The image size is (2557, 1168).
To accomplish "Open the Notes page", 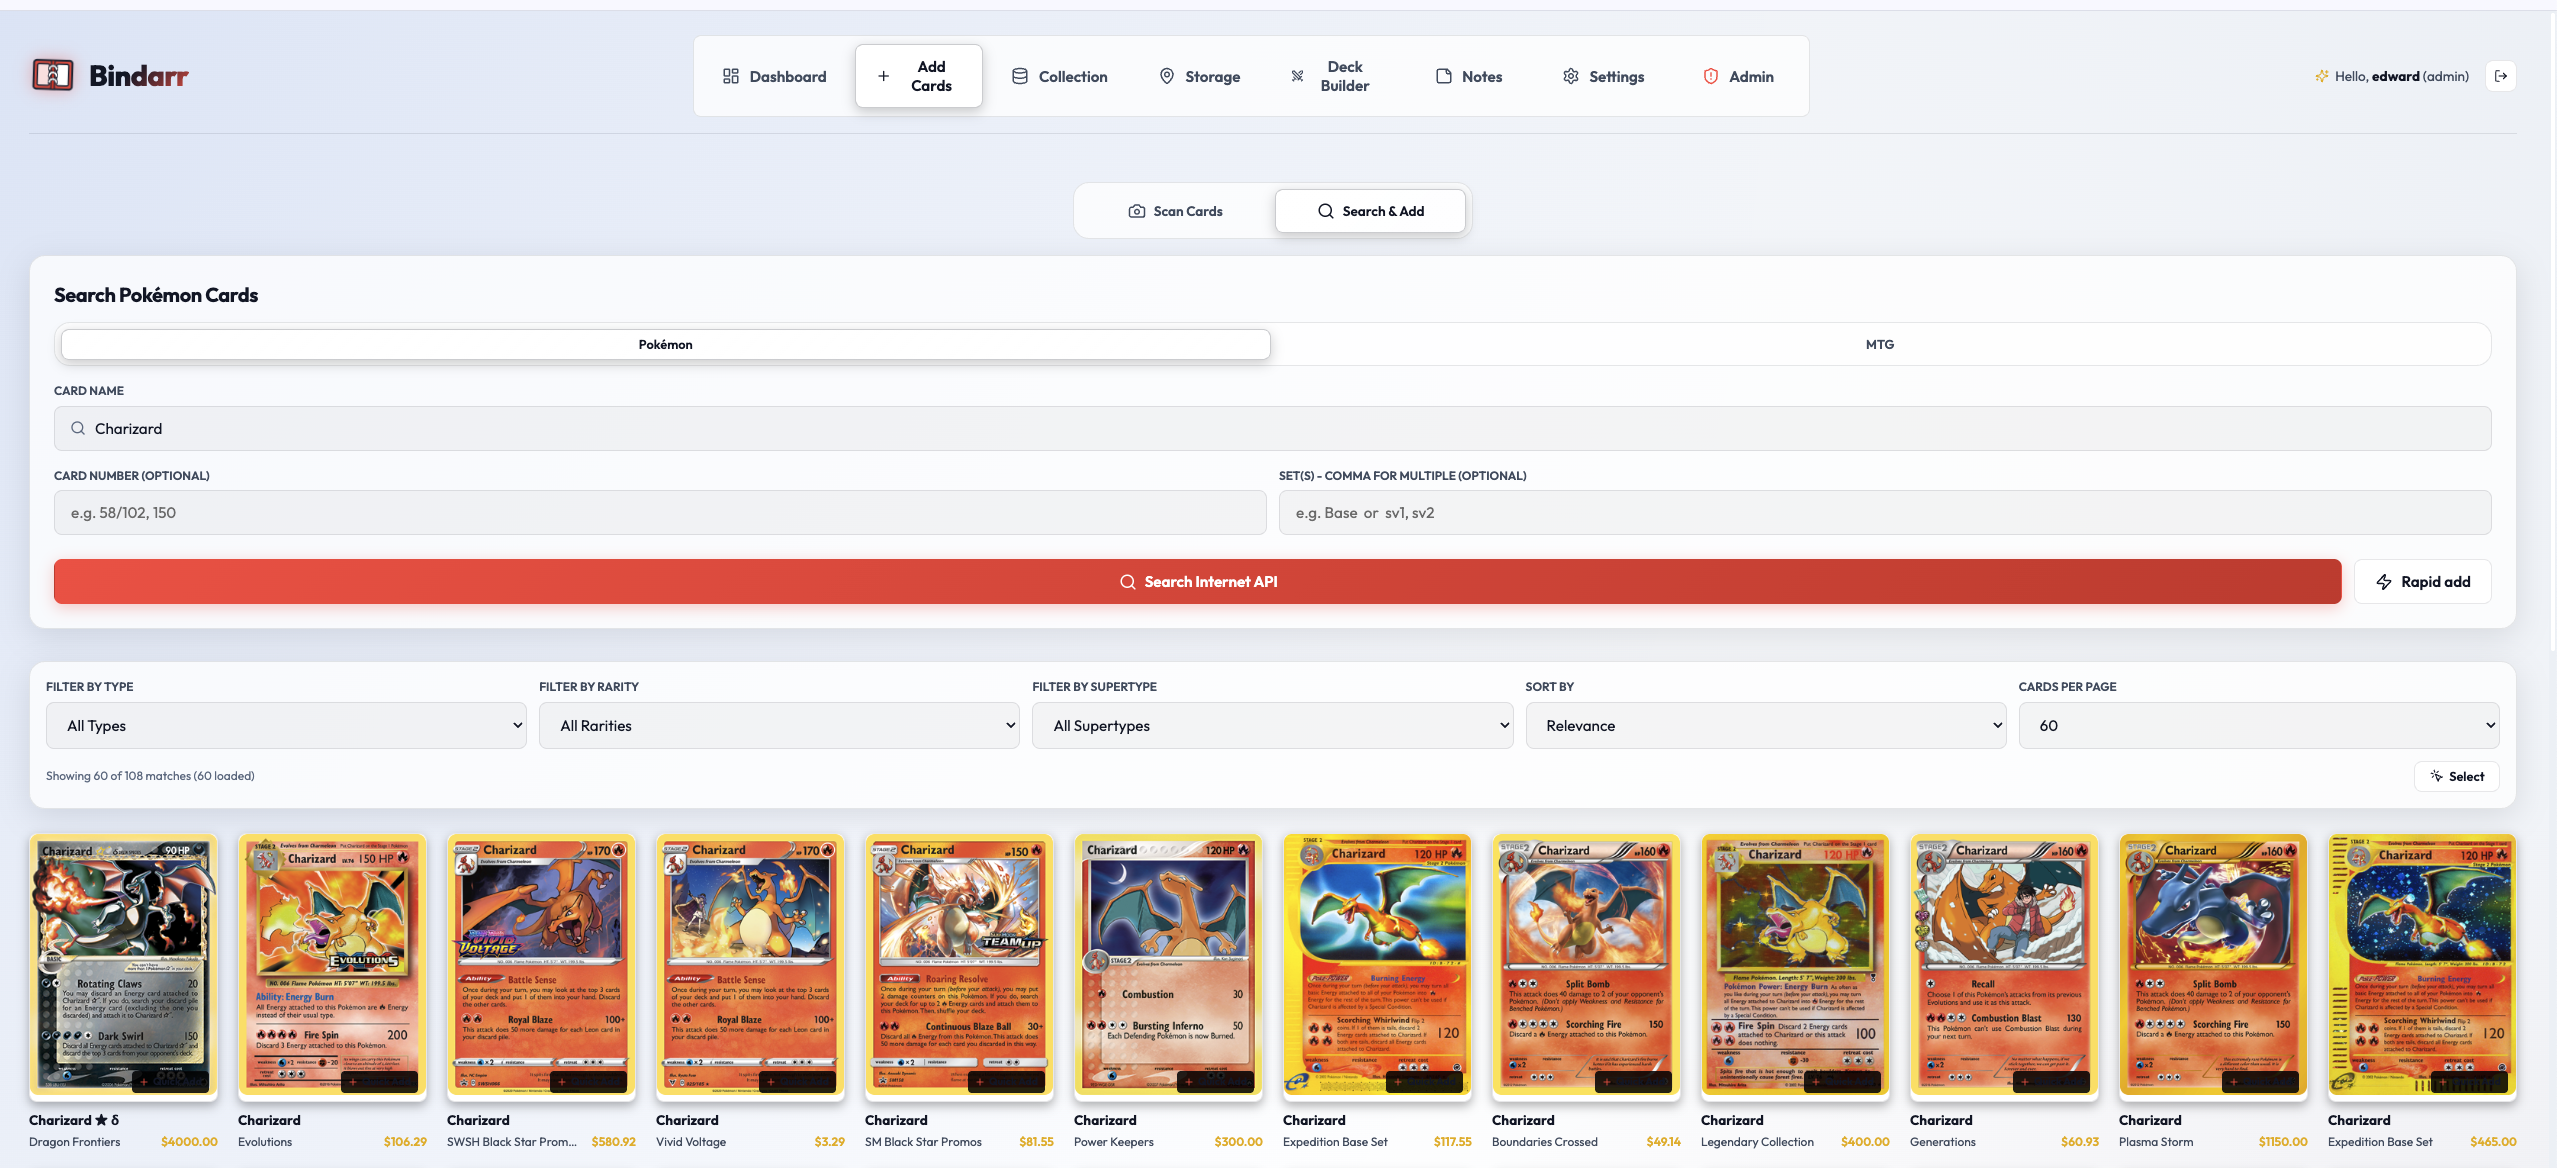I will tap(1469, 76).
